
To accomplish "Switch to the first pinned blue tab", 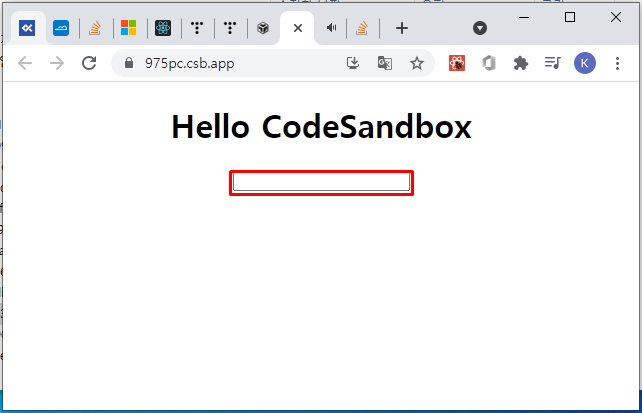I will click(x=27, y=28).
